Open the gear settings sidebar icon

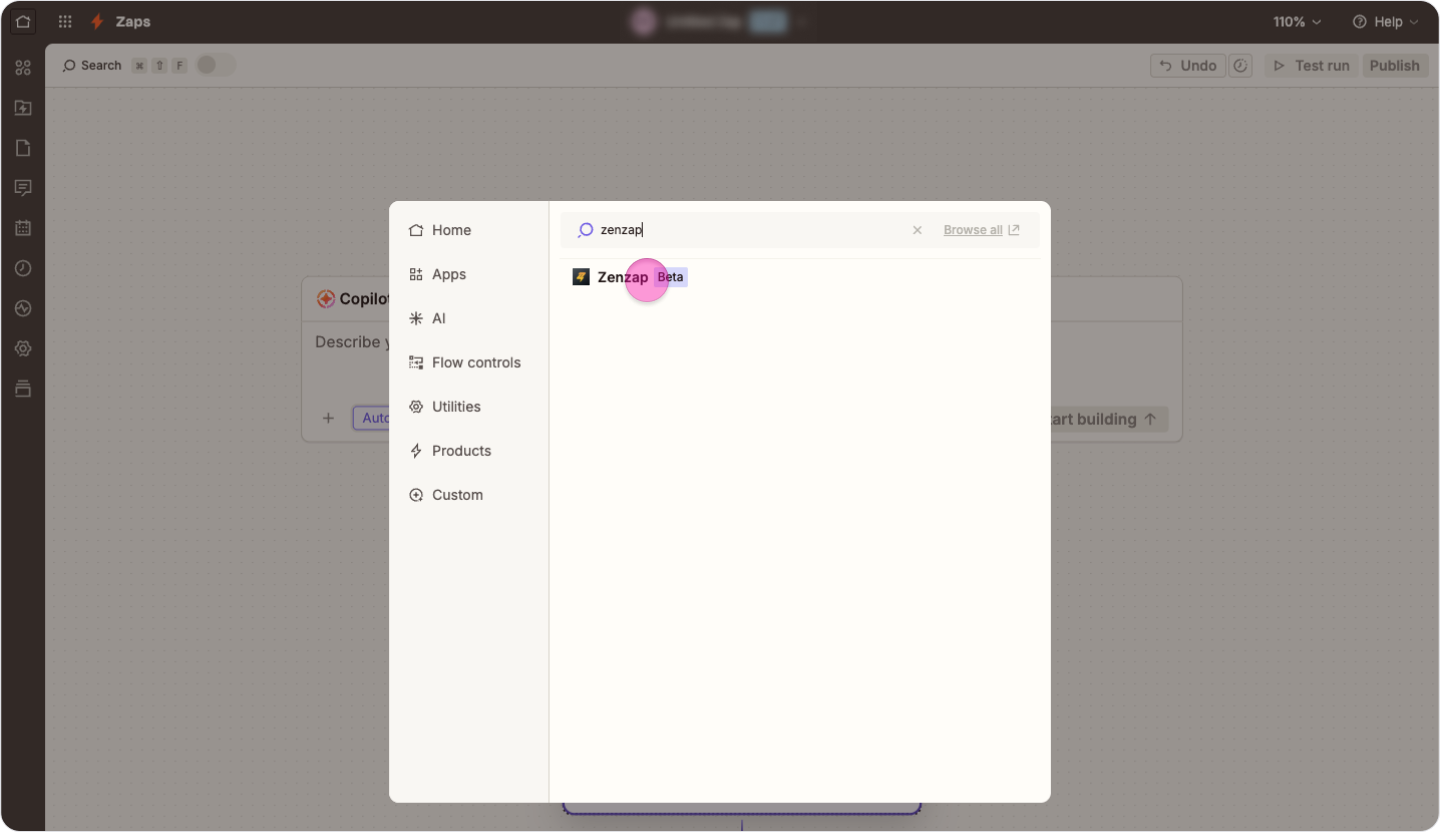pyautogui.click(x=23, y=348)
